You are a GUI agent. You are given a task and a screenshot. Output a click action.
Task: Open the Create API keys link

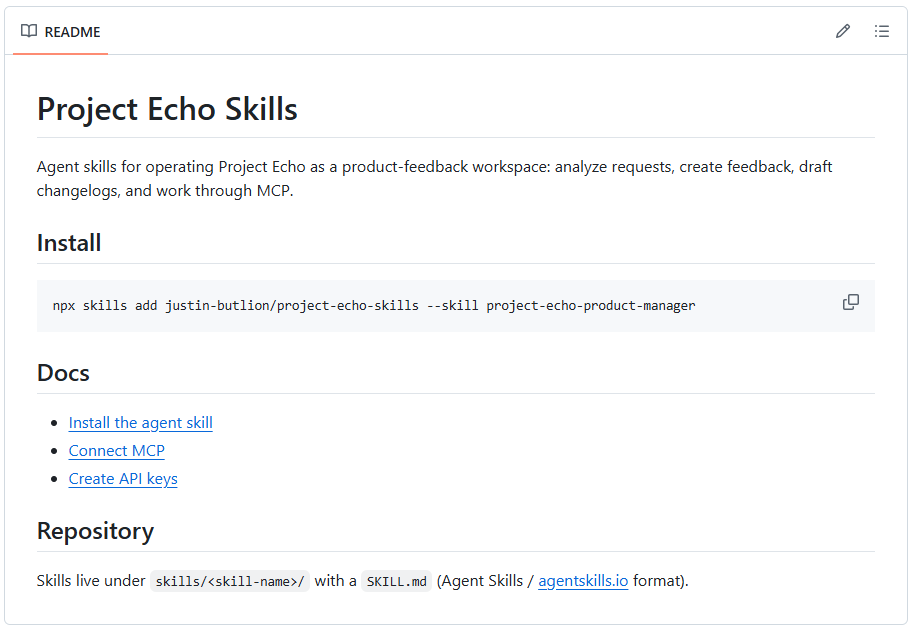pyautogui.click(x=123, y=479)
